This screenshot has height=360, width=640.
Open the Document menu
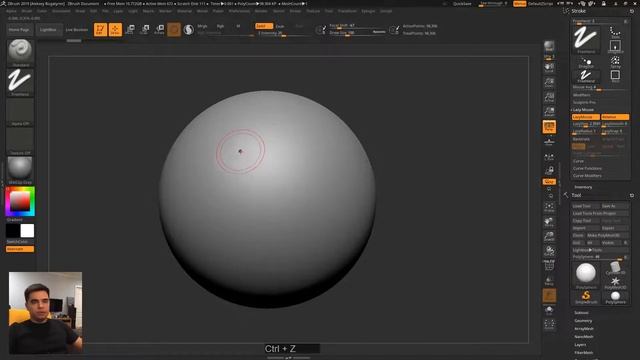point(61,11)
